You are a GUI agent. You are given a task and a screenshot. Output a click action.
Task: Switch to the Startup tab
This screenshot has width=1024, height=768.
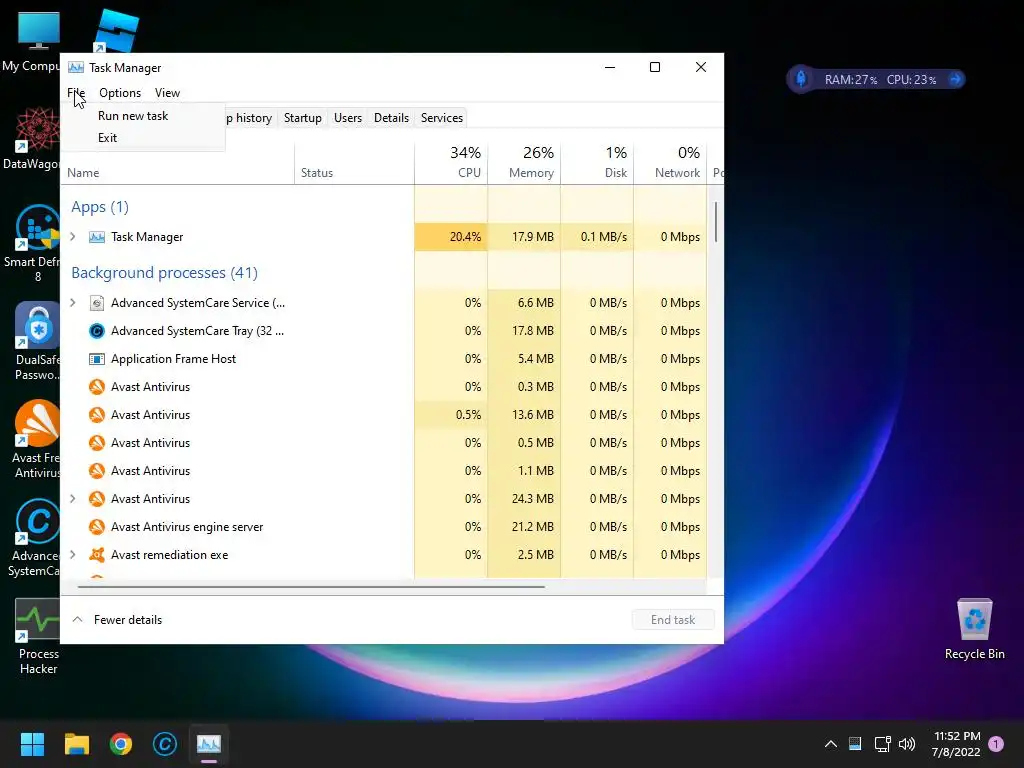coord(302,118)
